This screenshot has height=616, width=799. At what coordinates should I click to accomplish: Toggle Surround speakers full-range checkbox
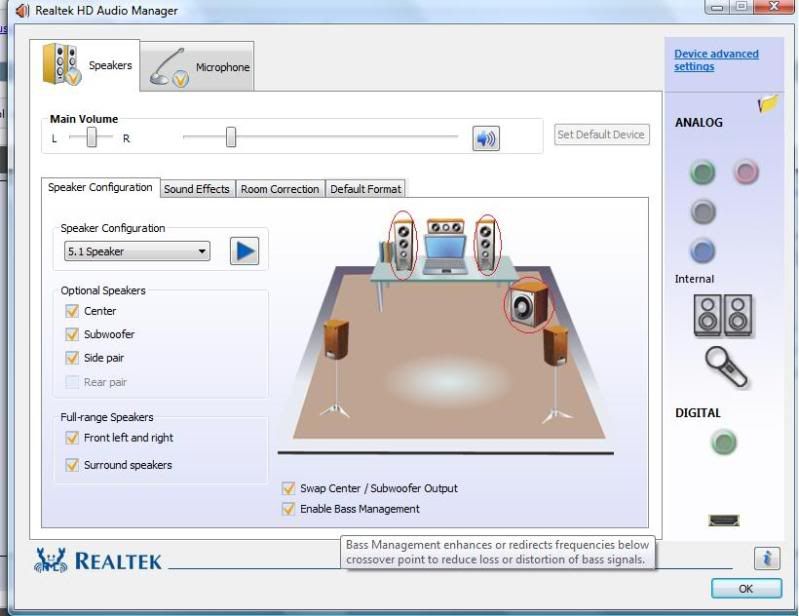[72, 465]
